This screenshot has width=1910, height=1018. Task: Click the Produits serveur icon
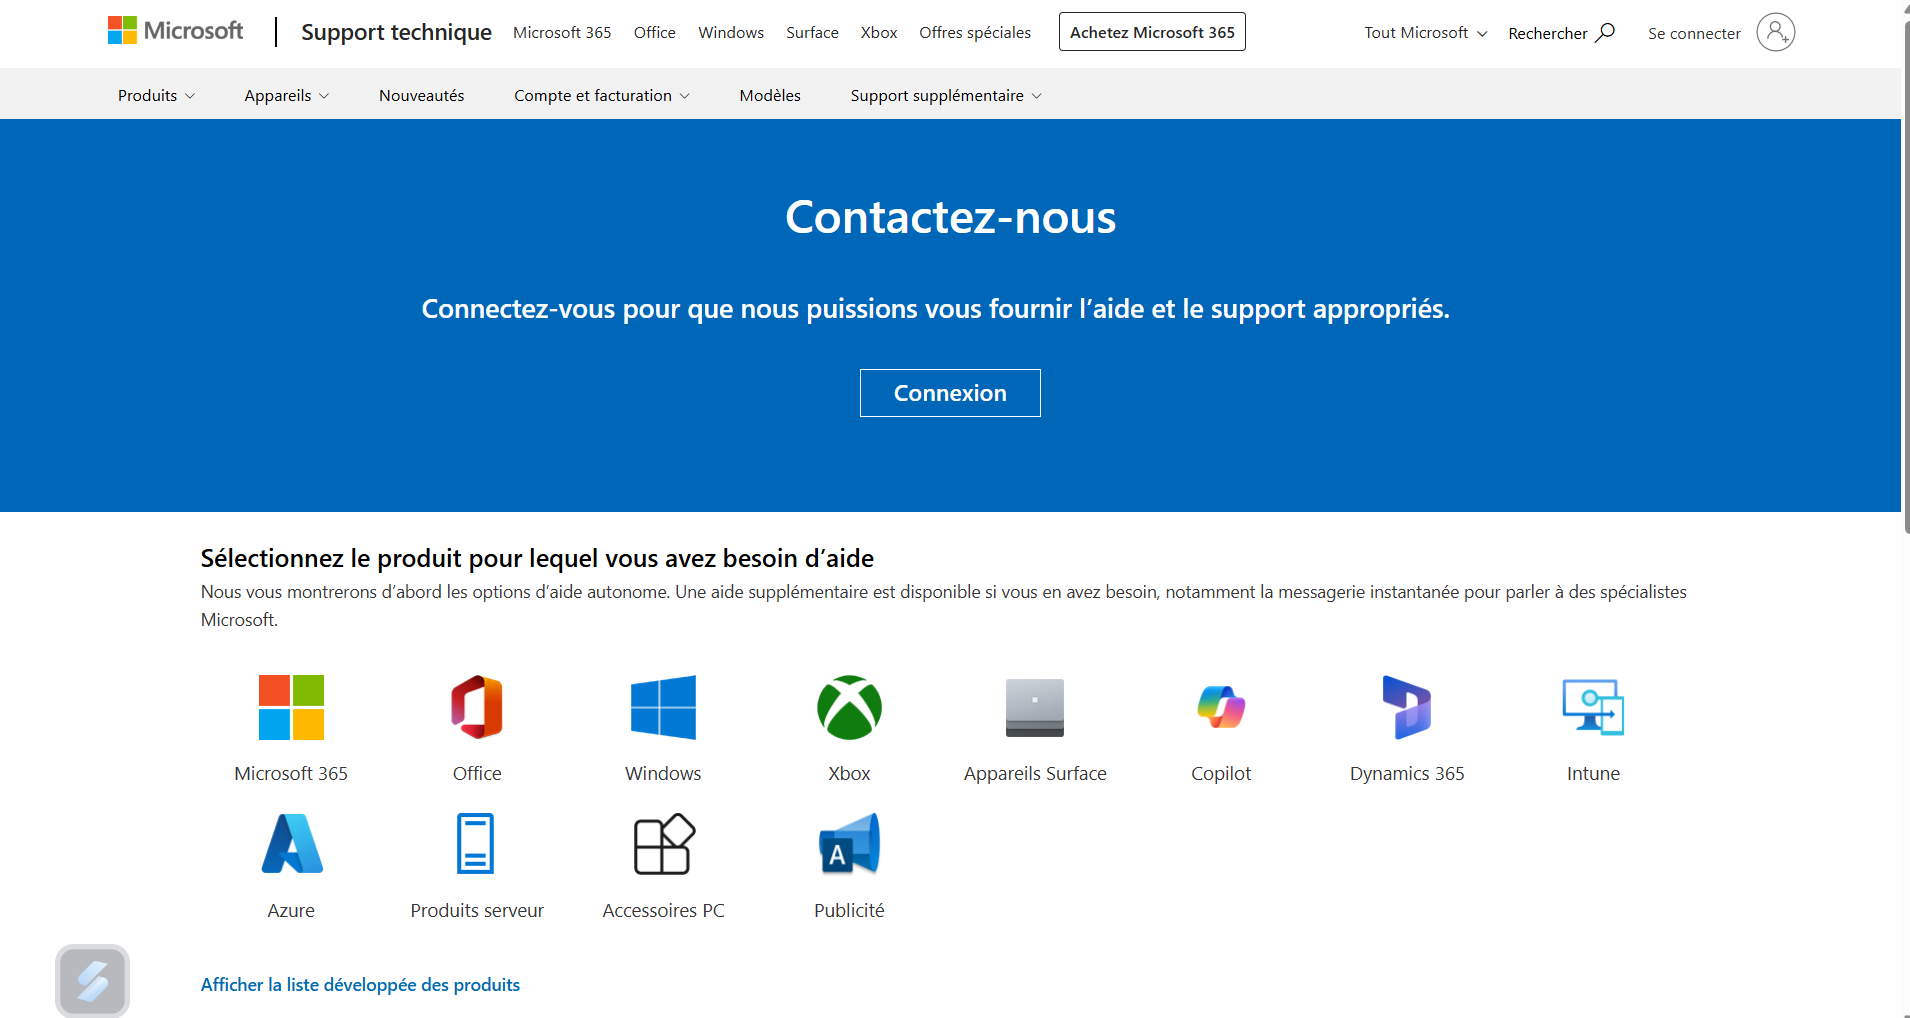[x=476, y=844]
